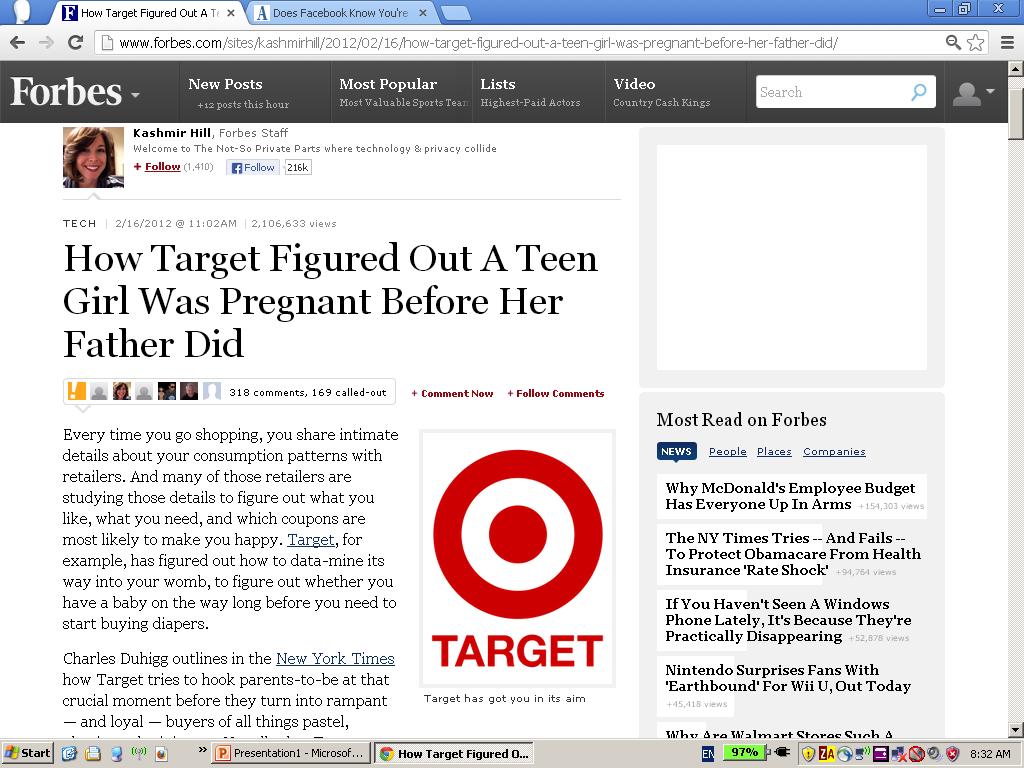
Task: Click the red shield tray icon
Action: pyautogui.click(x=953, y=754)
